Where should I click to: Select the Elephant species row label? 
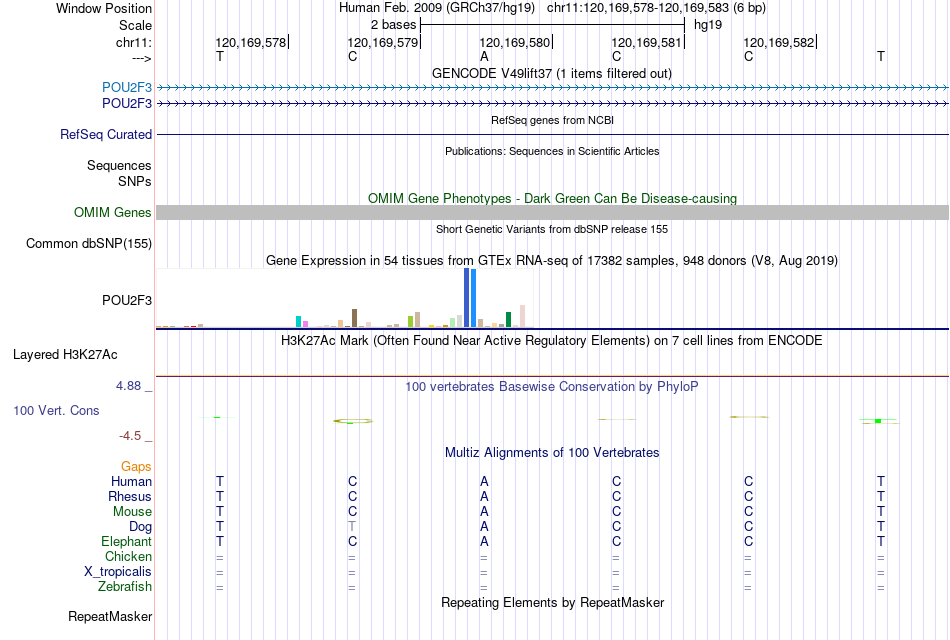click(x=126, y=541)
